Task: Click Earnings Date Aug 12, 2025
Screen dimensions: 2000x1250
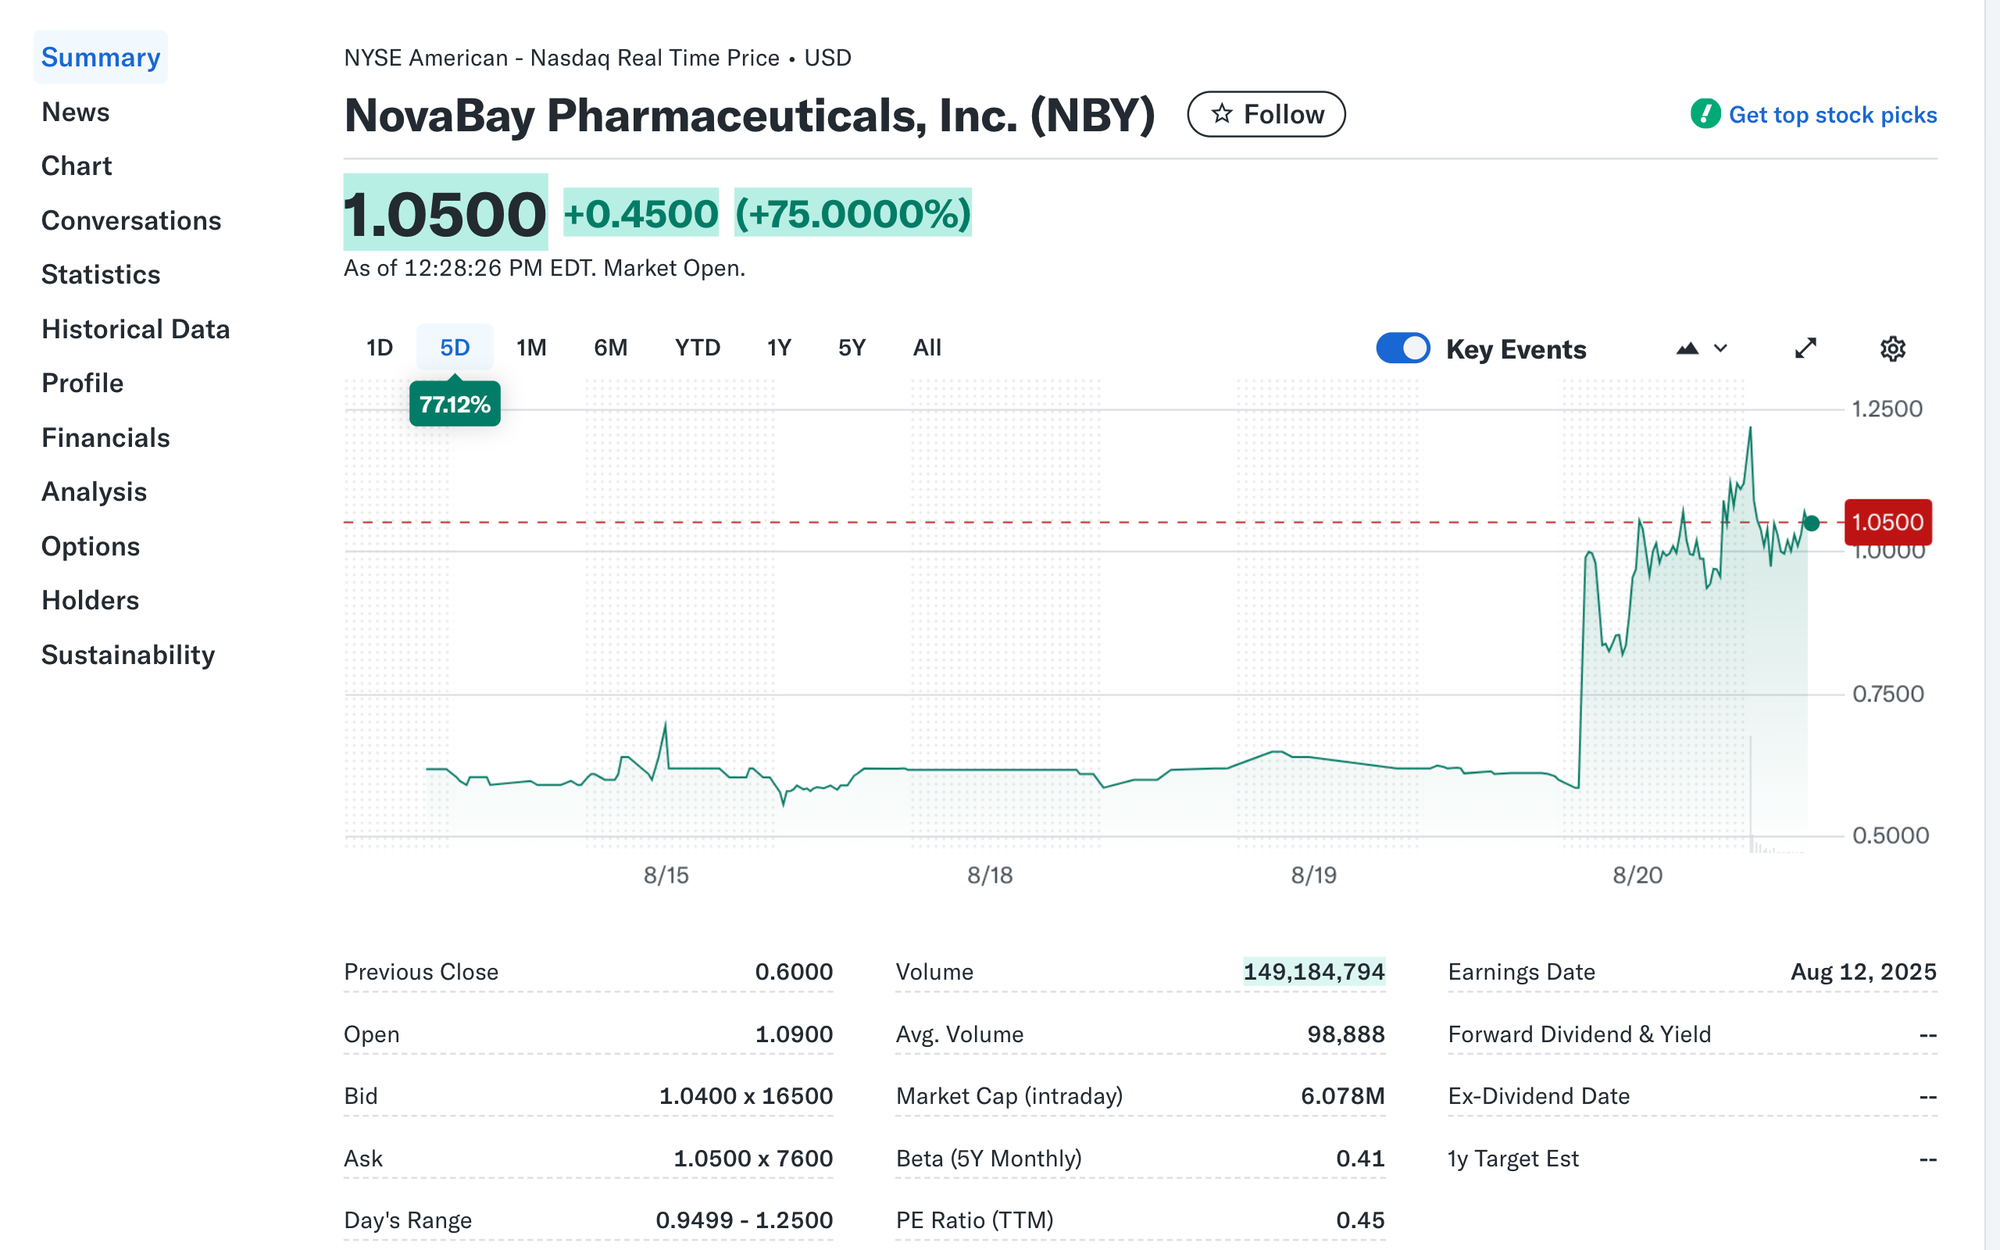Action: 1863,972
